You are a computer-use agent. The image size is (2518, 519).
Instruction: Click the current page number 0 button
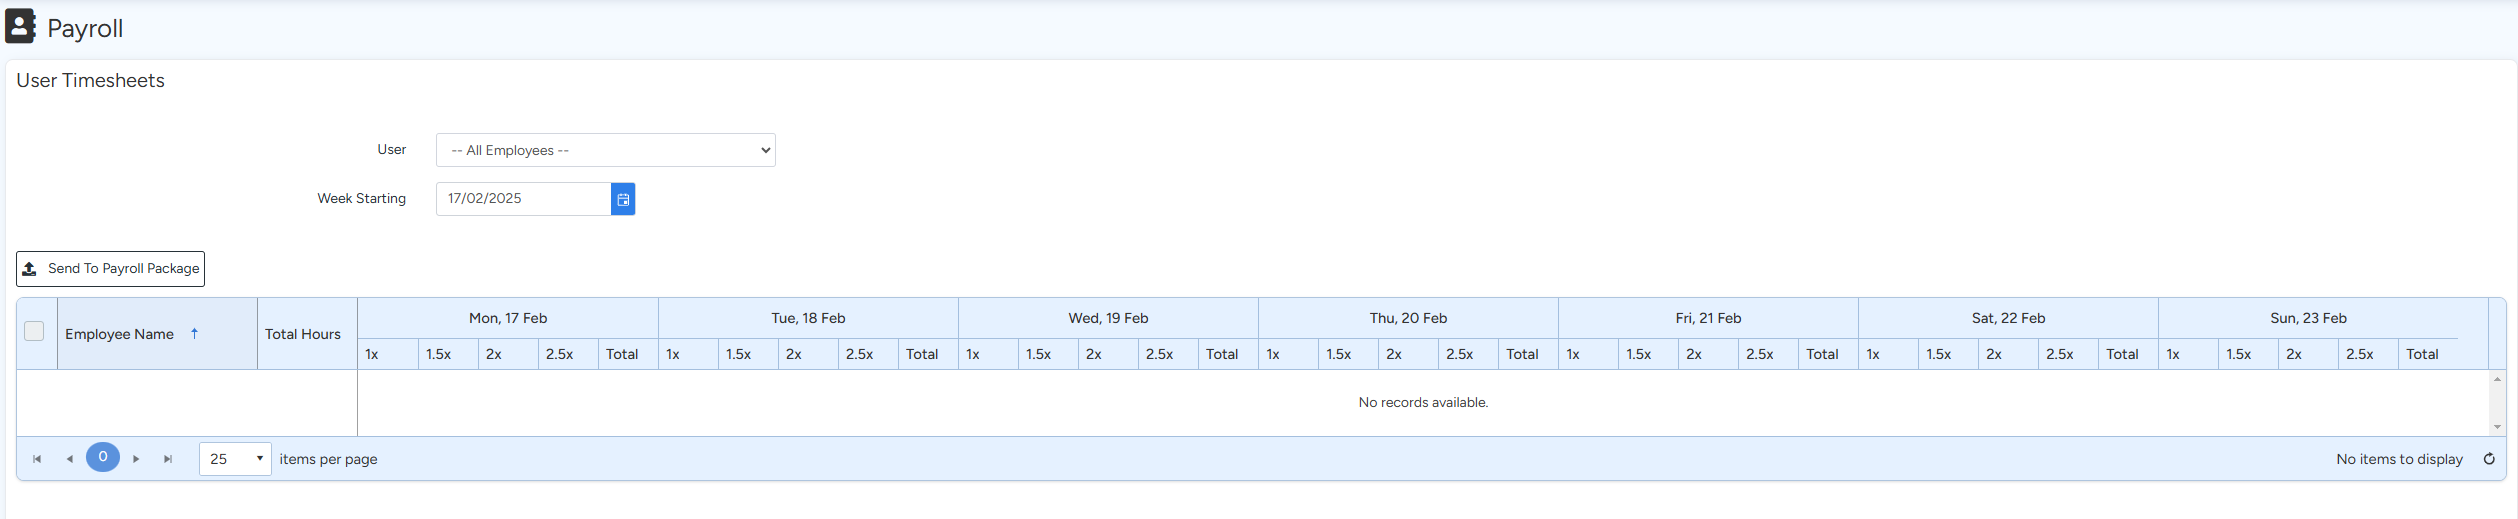103,457
